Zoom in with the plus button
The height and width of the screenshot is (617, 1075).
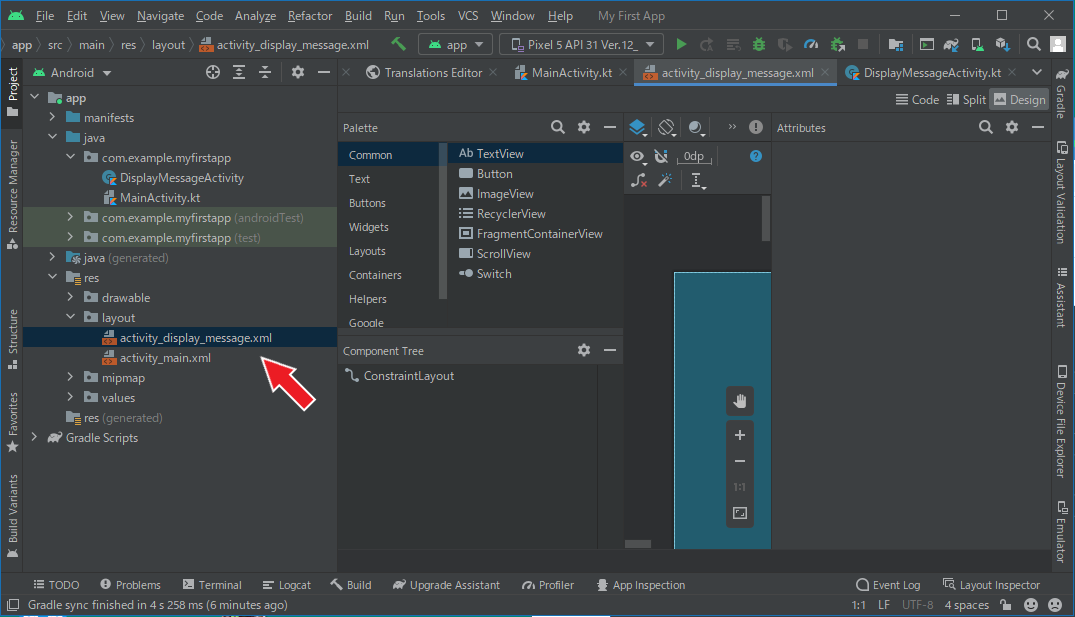pos(740,435)
